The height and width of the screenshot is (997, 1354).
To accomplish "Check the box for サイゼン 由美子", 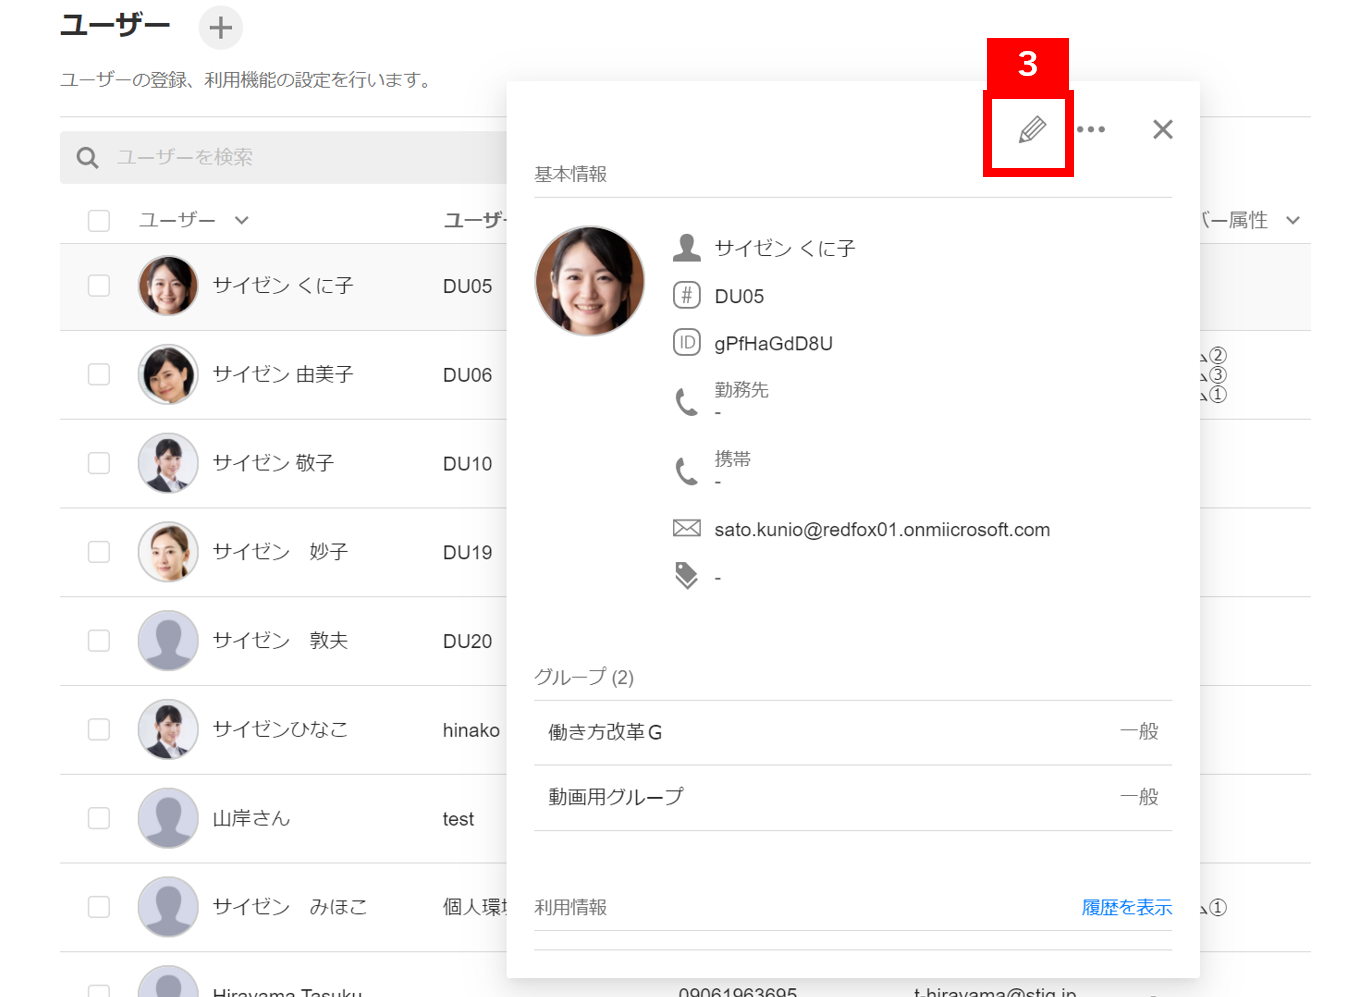I will [x=99, y=374].
